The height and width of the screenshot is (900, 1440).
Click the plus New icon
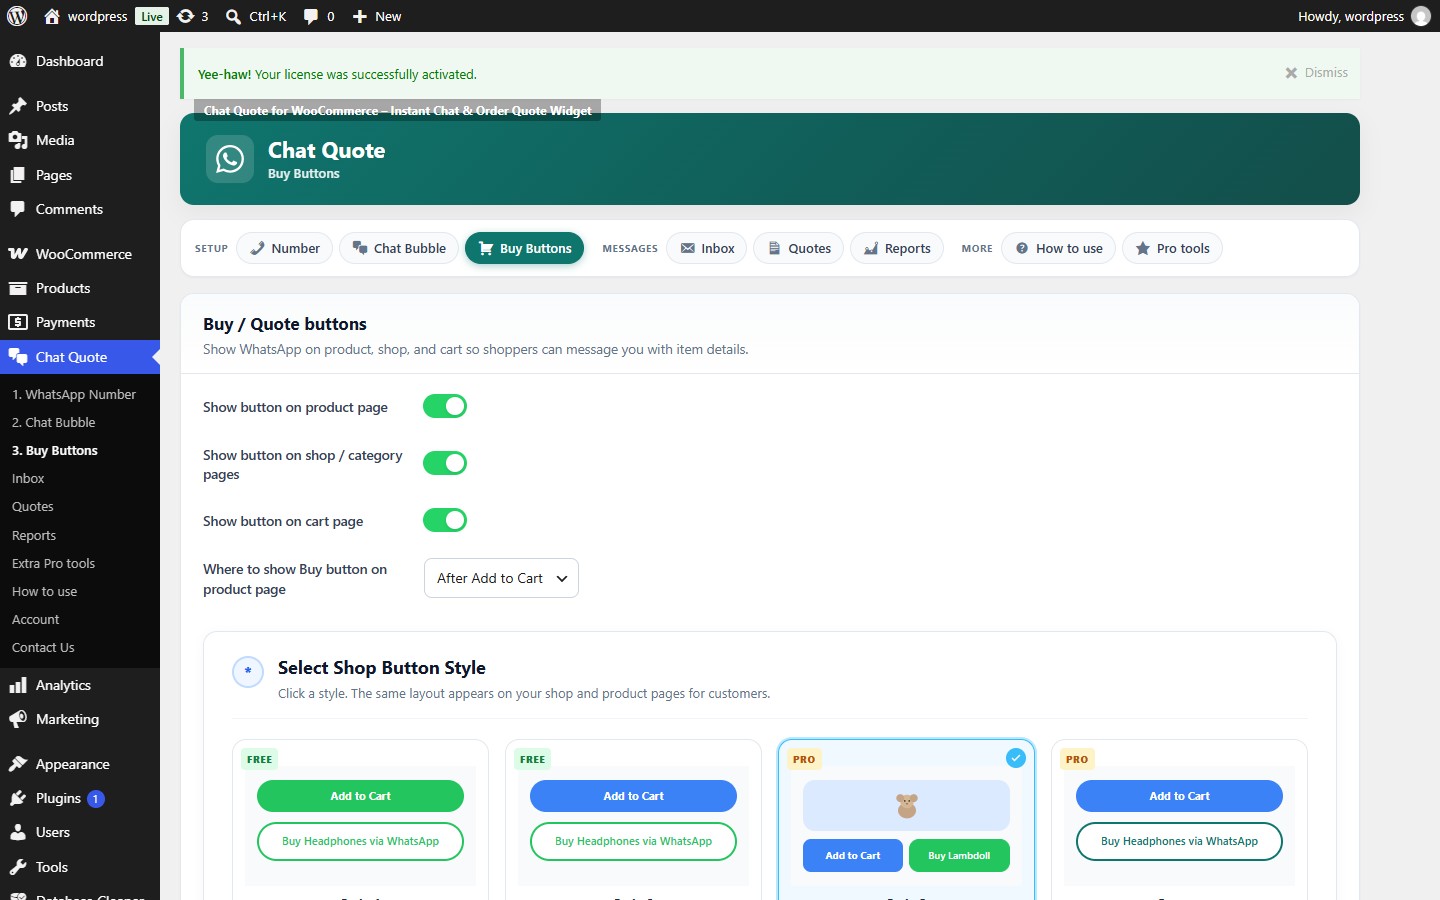(x=360, y=16)
